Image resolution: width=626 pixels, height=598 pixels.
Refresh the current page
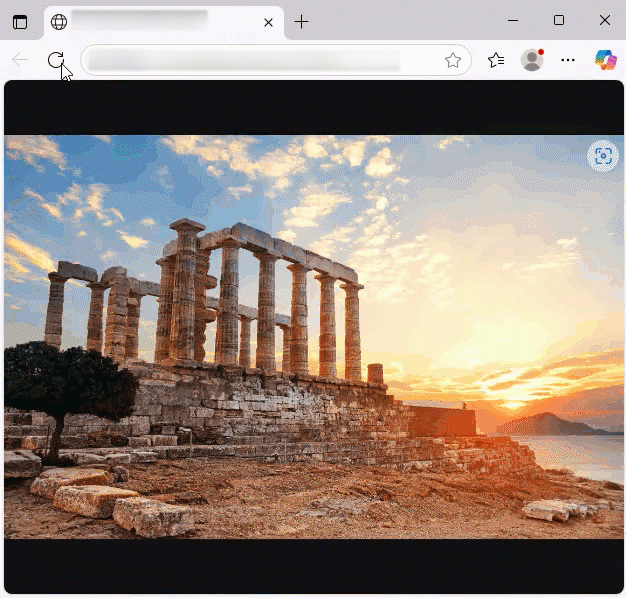56,60
